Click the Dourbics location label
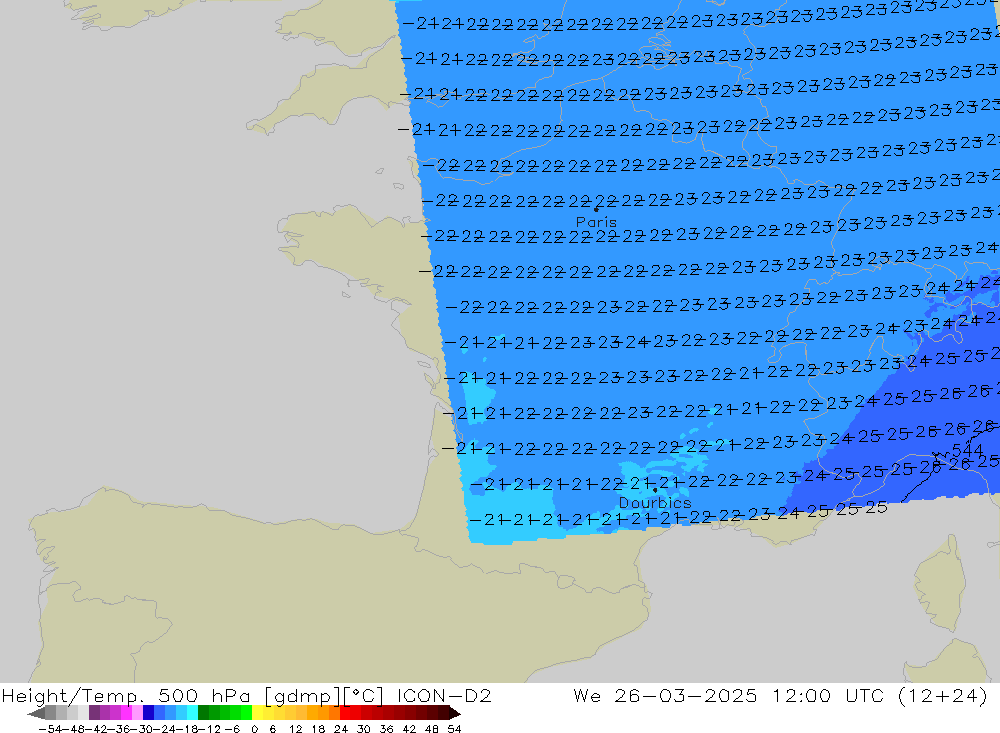The height and width of the screenshot is (733, 1000). 655,503
